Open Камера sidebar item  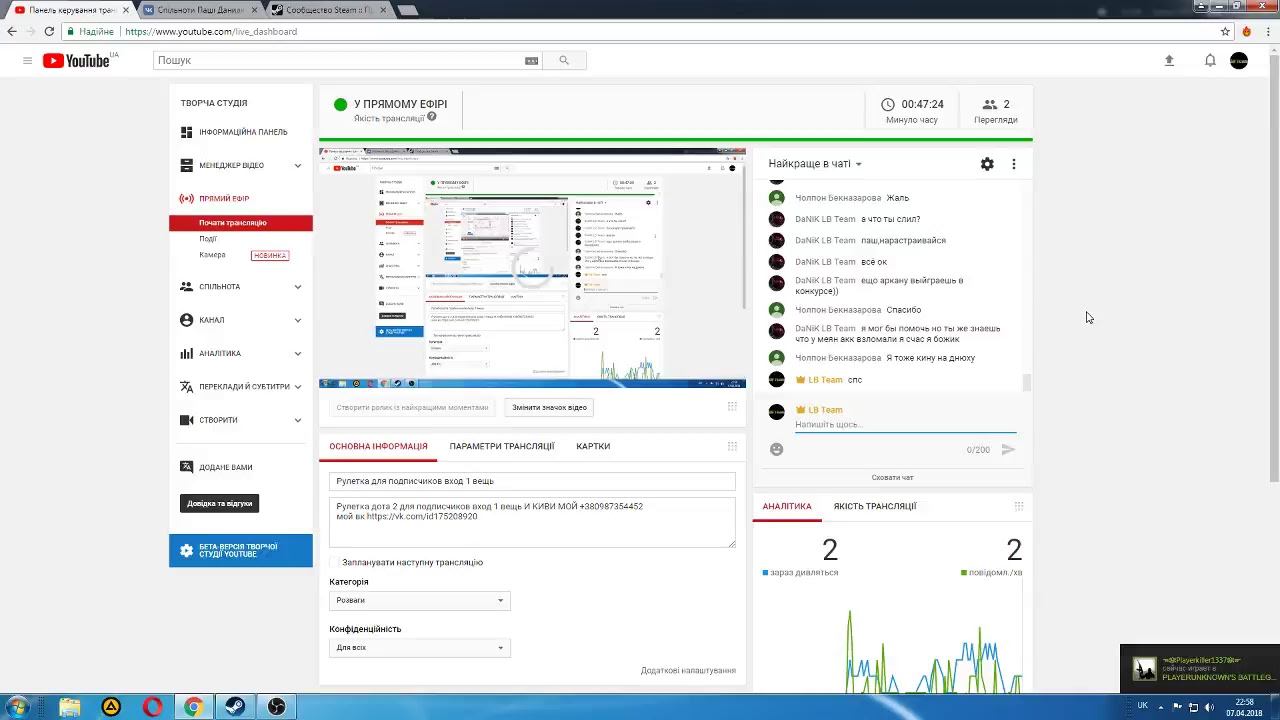point(212,255)
